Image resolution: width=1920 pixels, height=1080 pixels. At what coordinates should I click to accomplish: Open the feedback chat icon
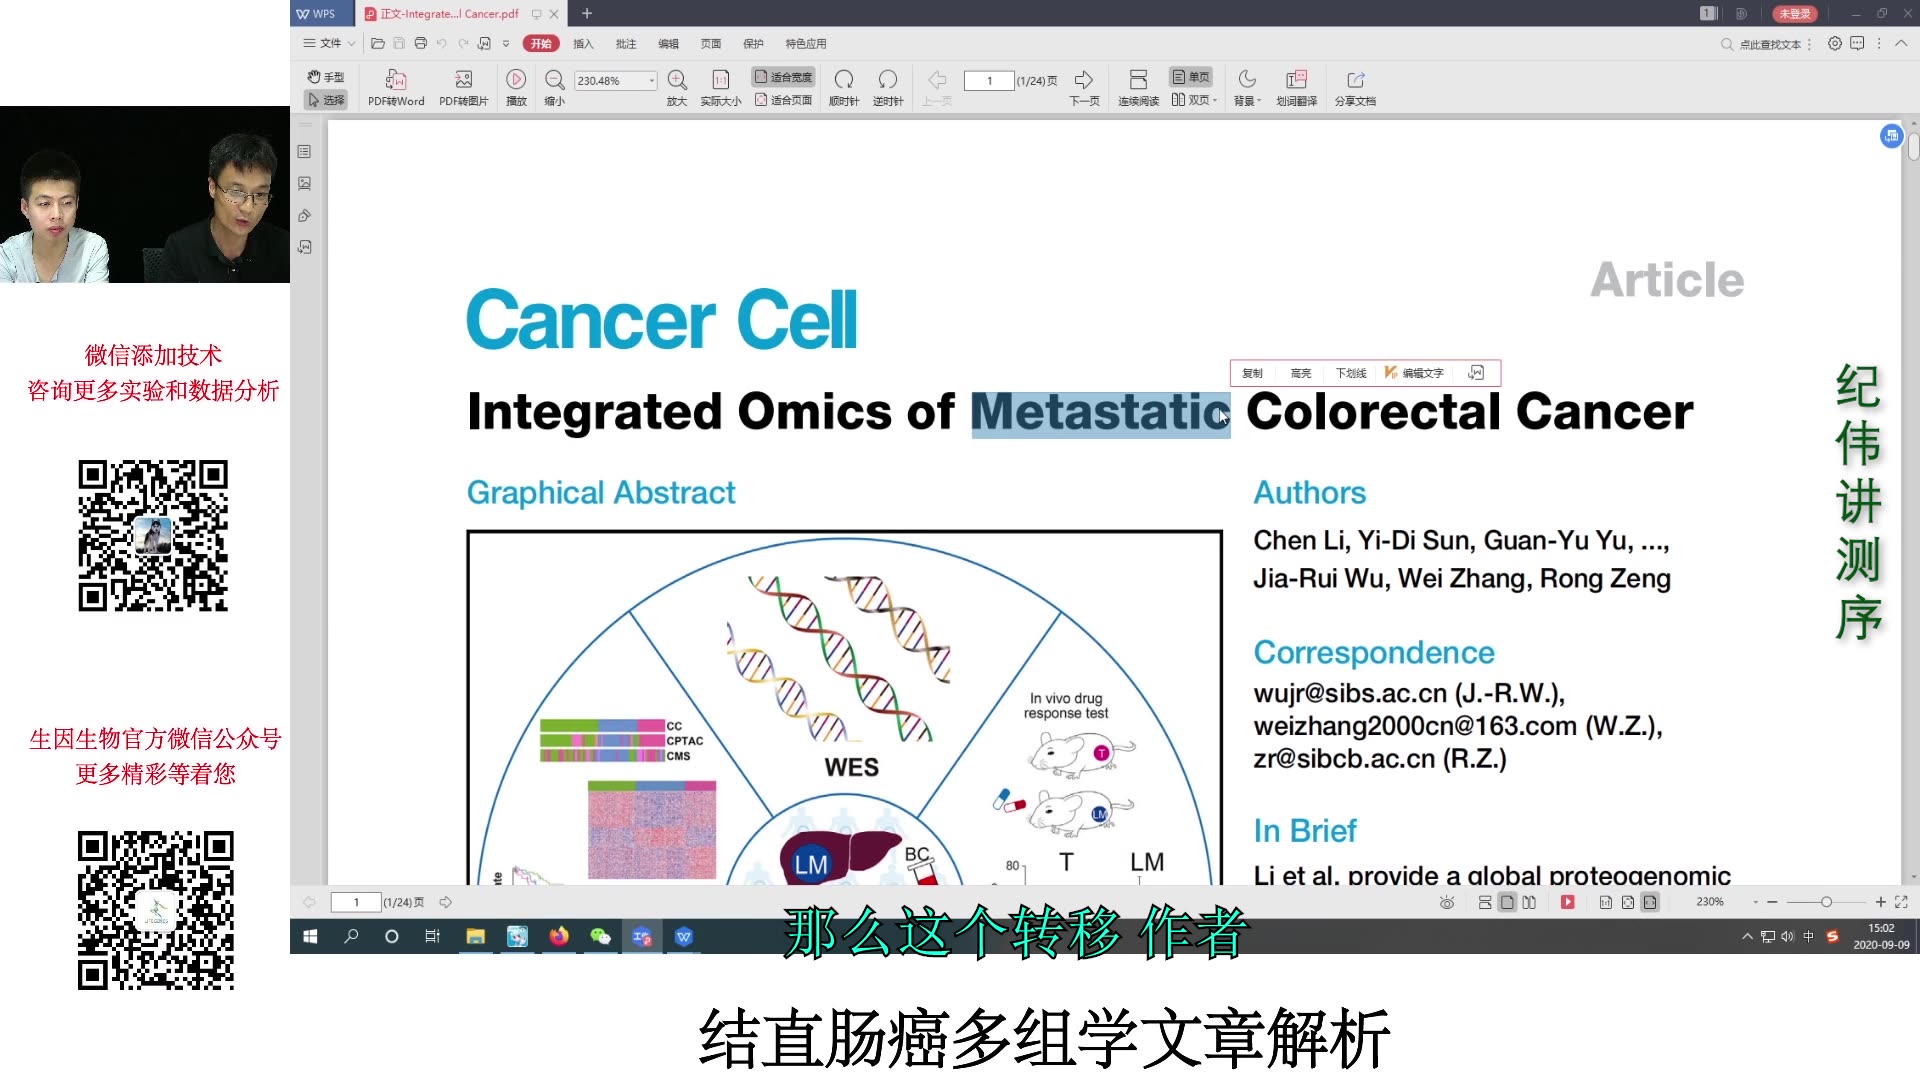[1857, 43]
